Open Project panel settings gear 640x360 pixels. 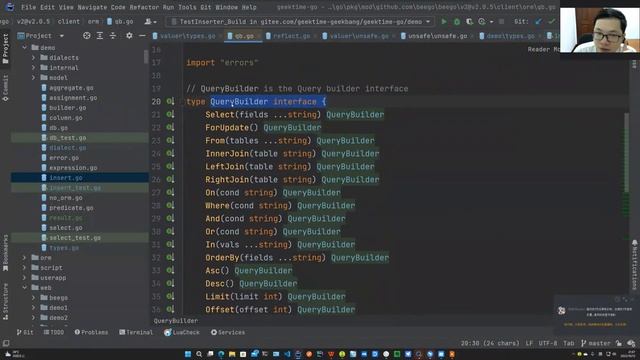pos(129,36)
